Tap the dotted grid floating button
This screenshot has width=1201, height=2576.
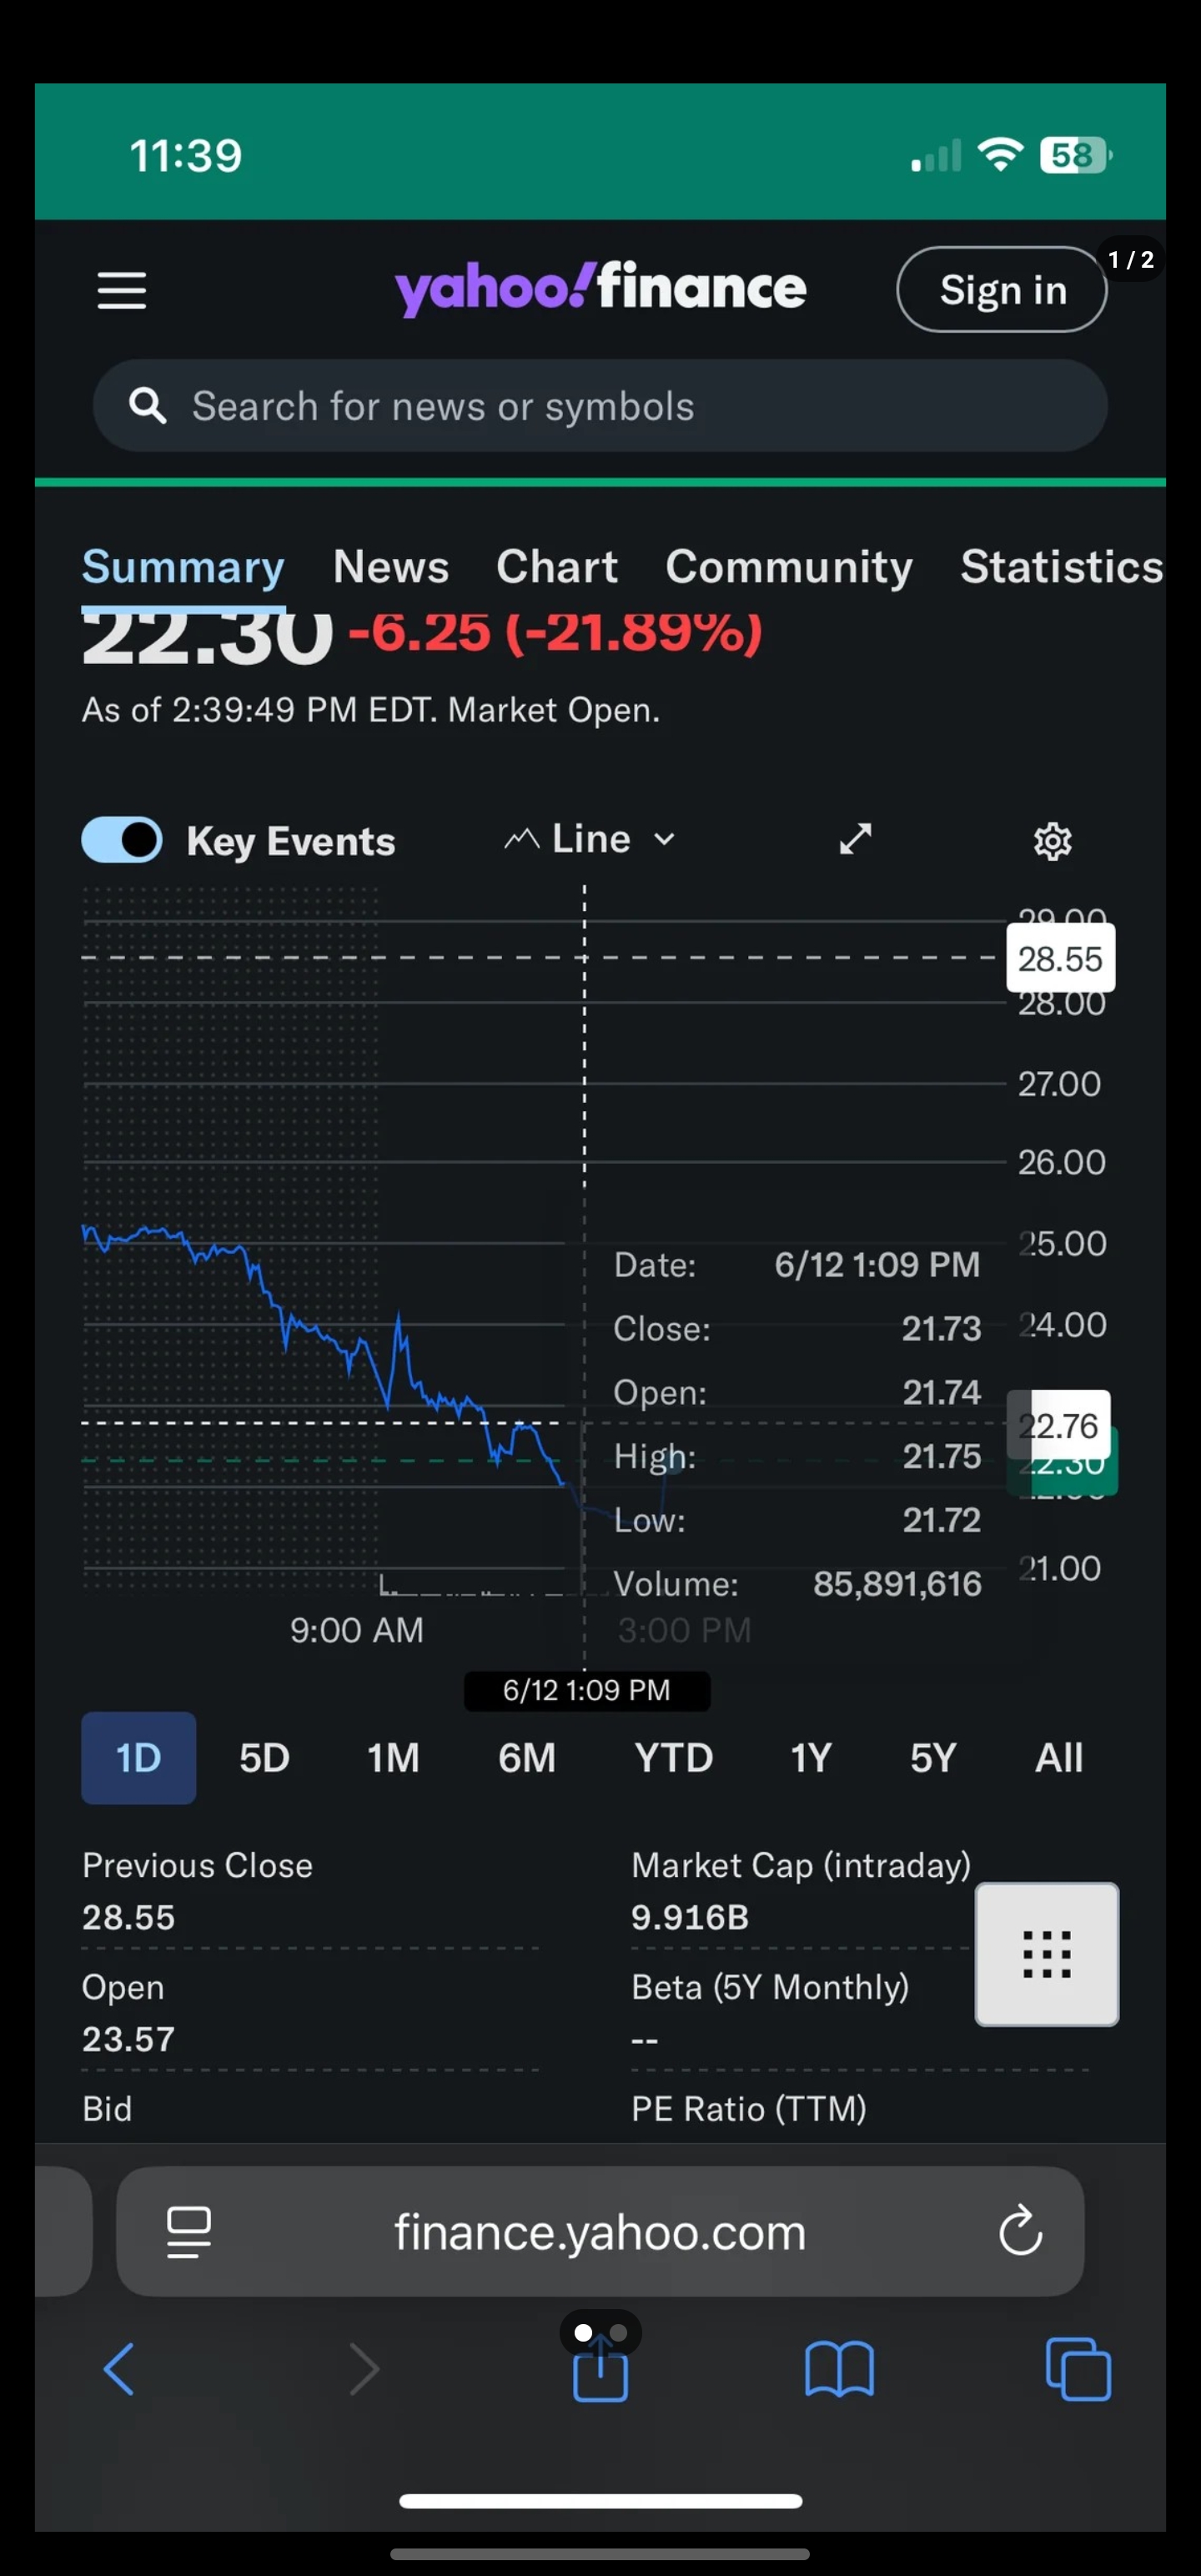pyautogui.click(x=1047, y=1955)
